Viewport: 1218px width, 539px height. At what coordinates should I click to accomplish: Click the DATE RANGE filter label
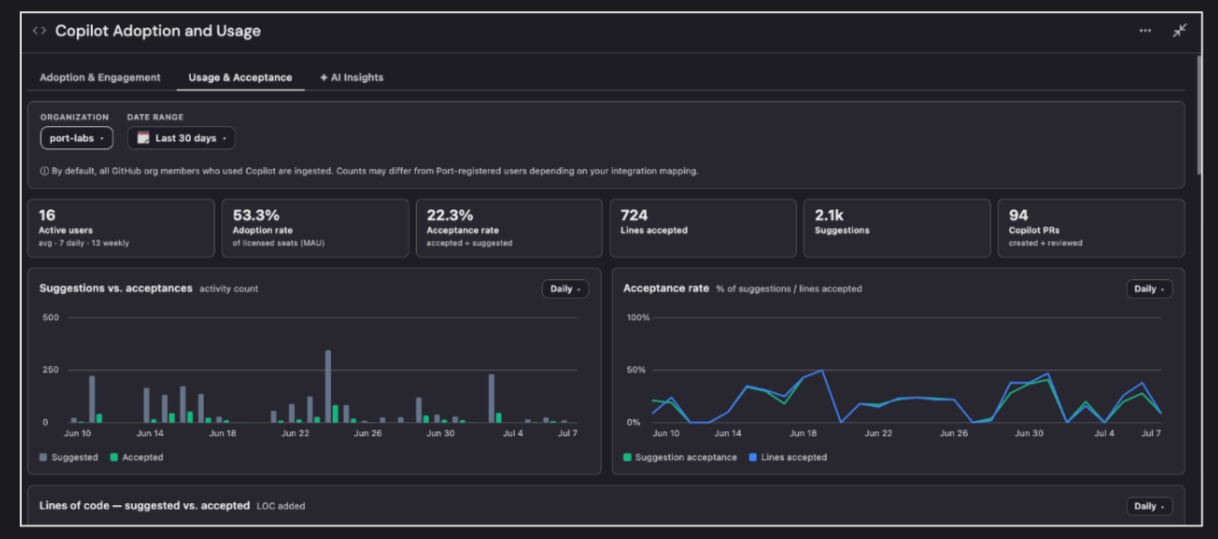155,117
